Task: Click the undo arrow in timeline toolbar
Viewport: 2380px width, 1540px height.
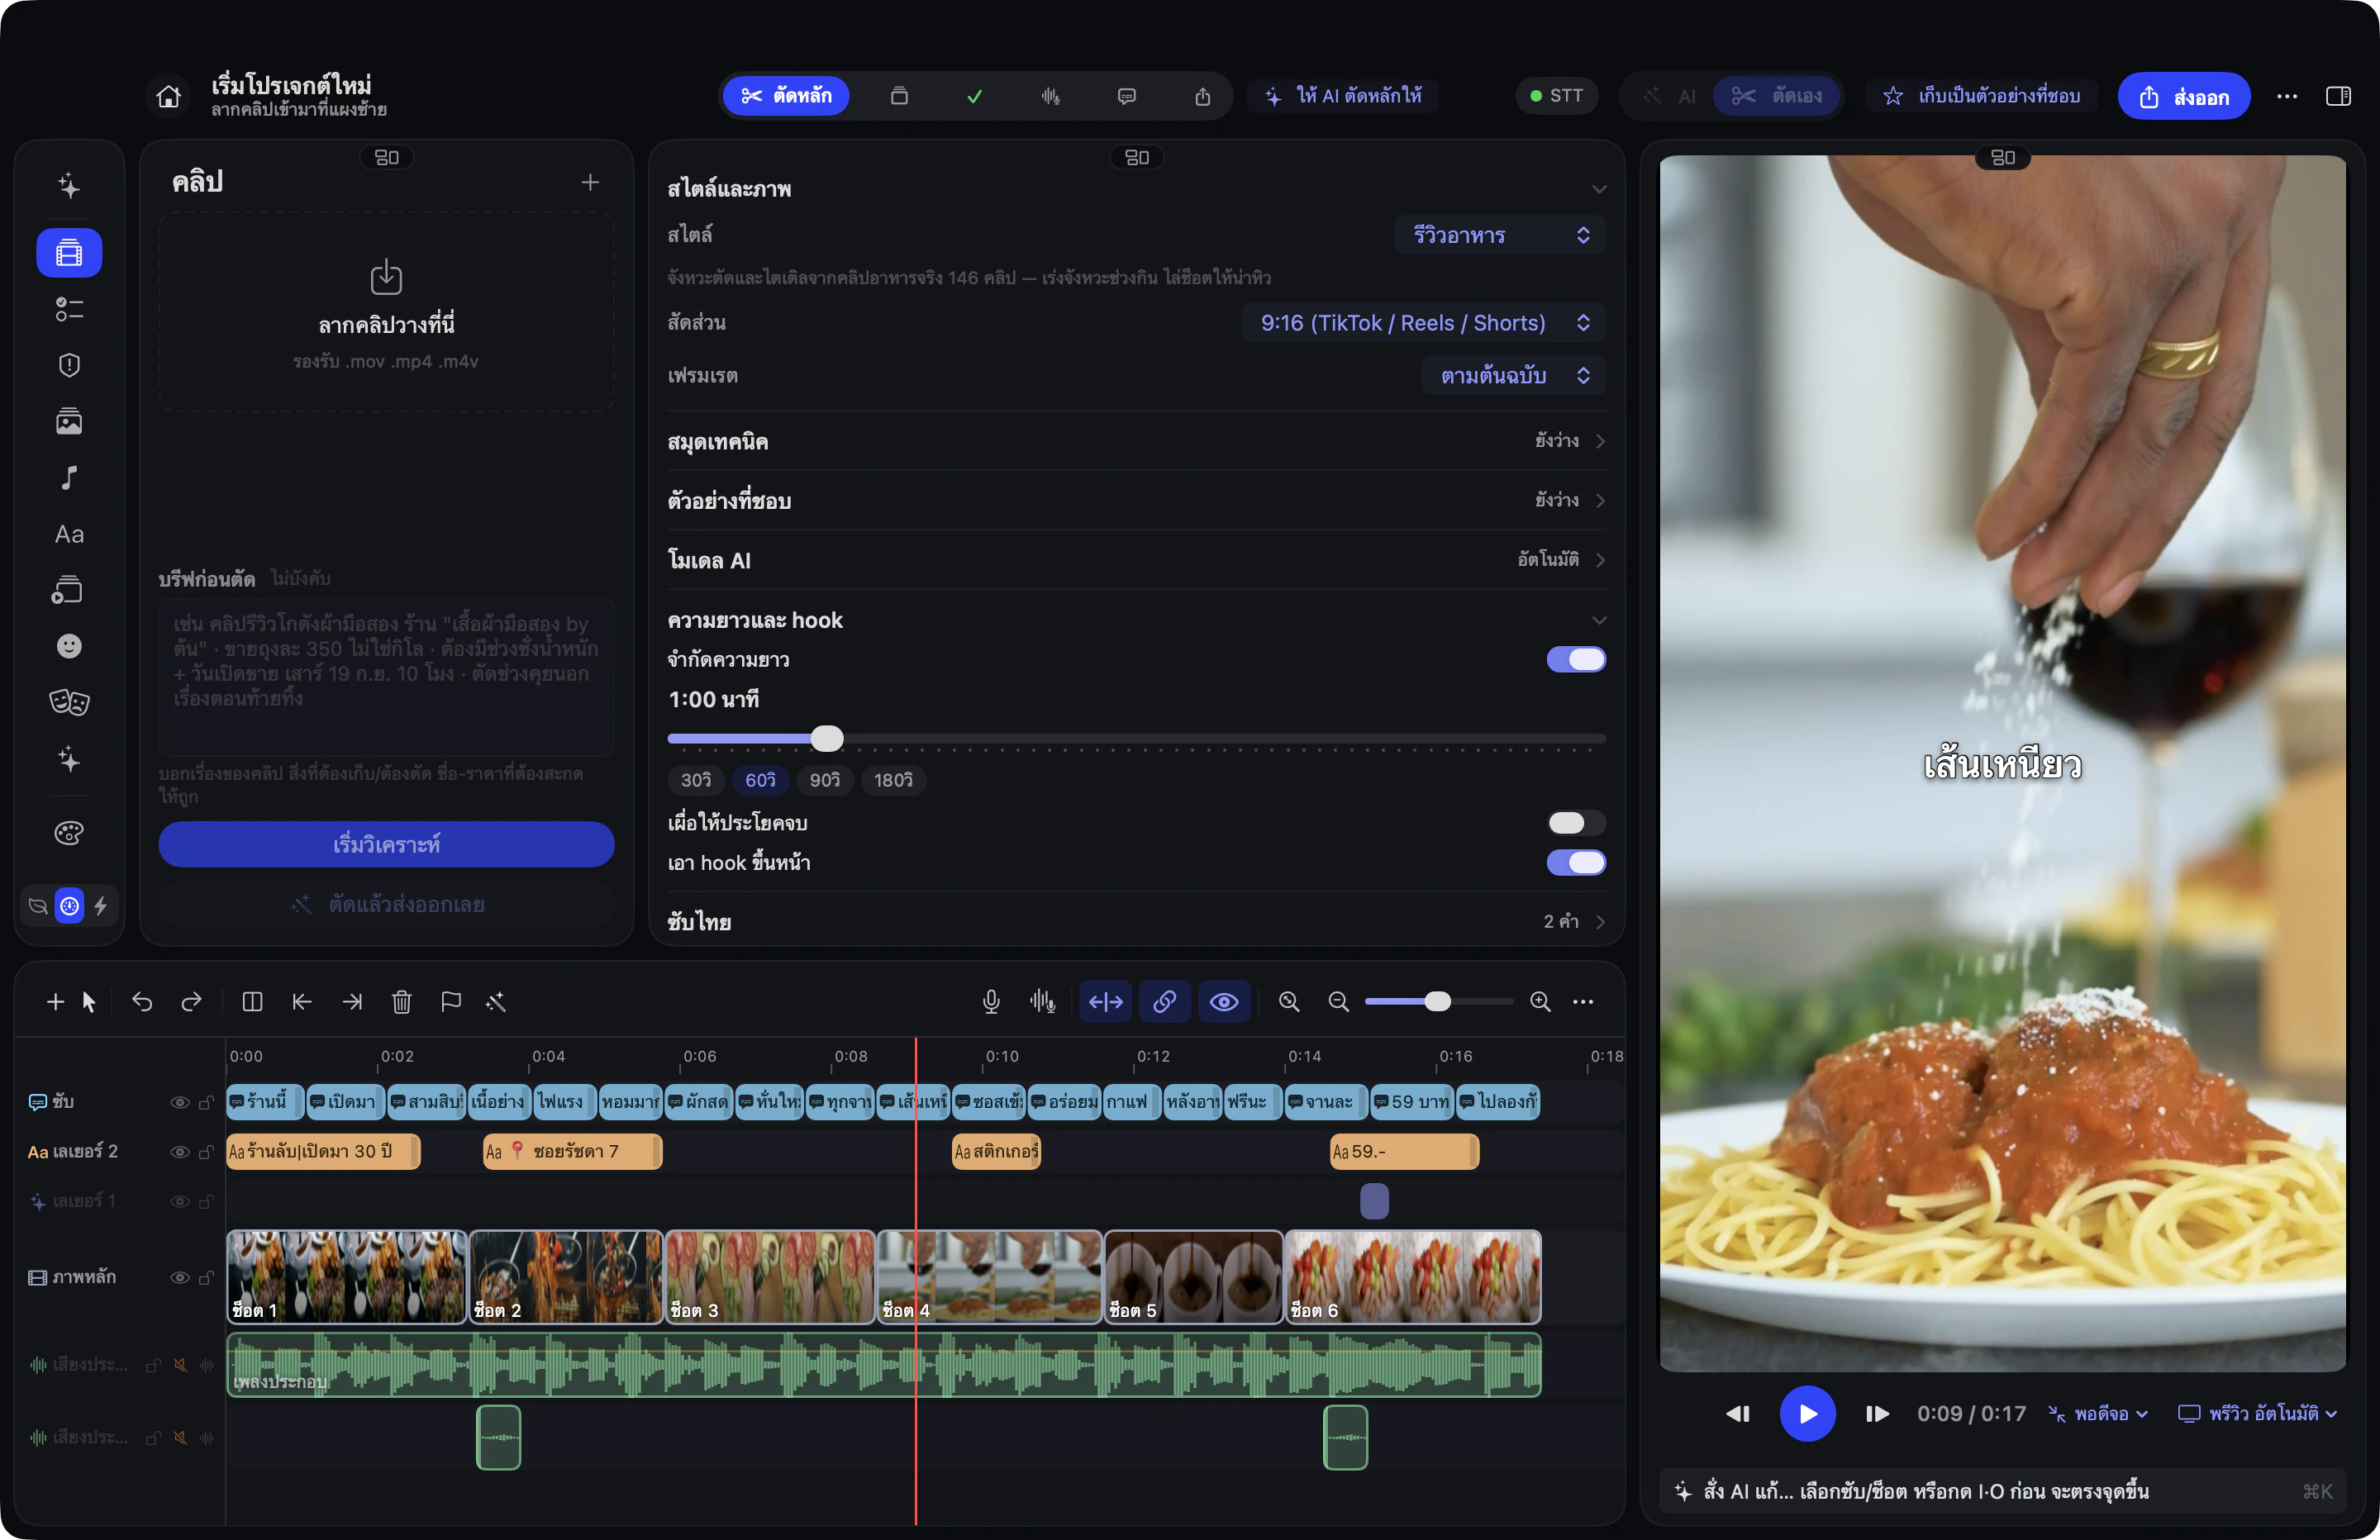Action: [x=142, y=1001]
